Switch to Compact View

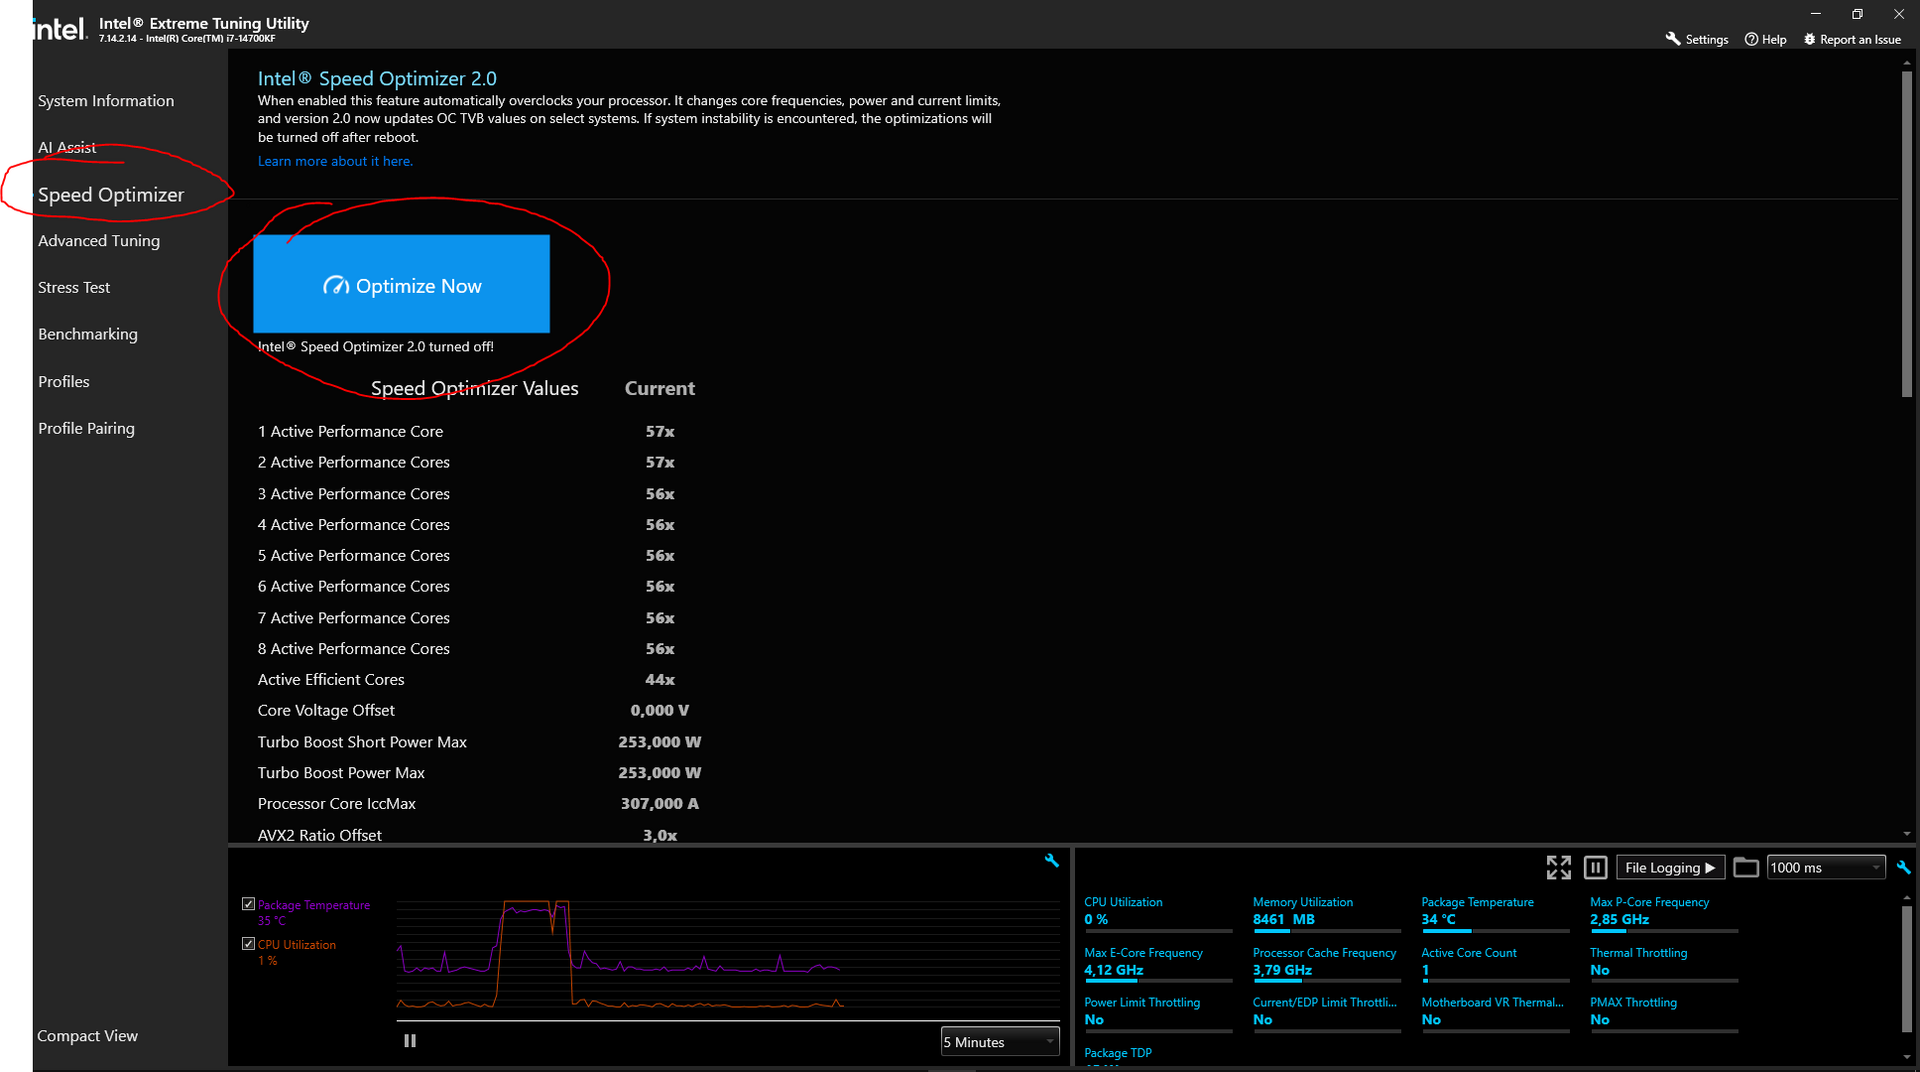pyautogui.click(x=87, y=1035)
